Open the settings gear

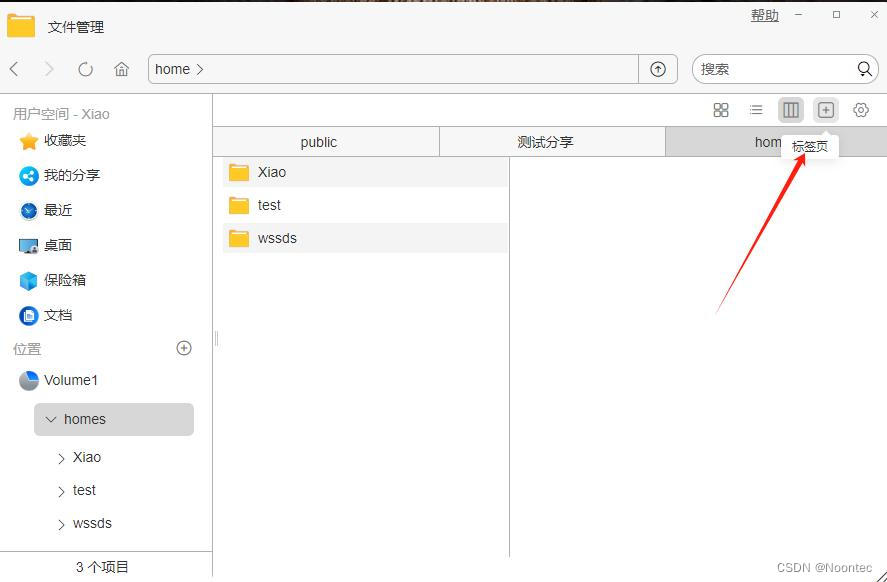861,110
